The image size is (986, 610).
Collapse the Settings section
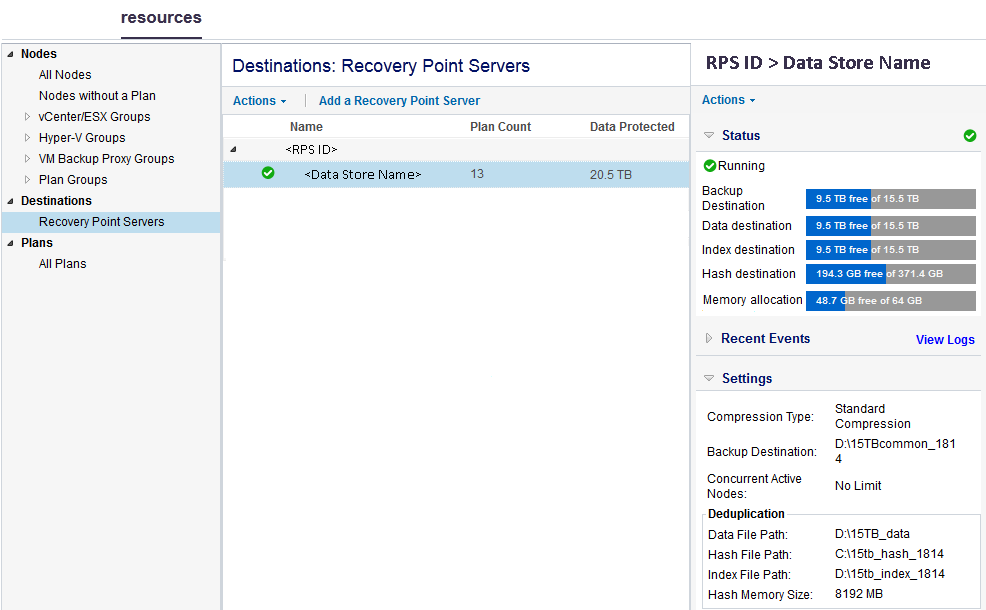pyautogui.click(x=709, y=379)
